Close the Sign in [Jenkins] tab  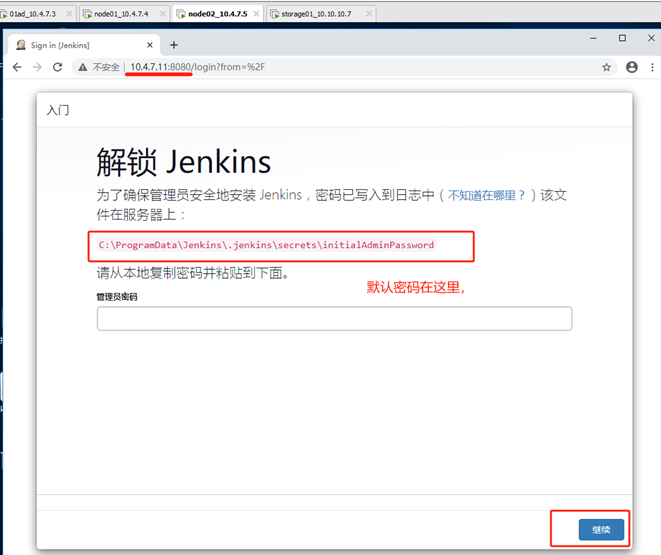tap(150, 45)
